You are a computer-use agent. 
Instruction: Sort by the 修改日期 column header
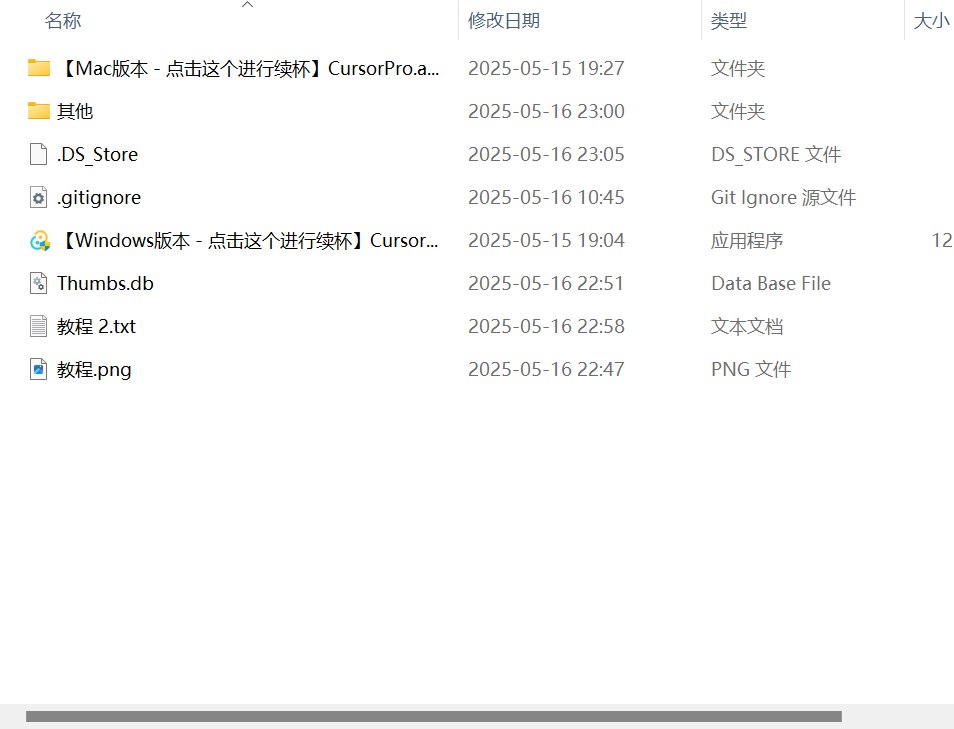[x=504, y=21]
